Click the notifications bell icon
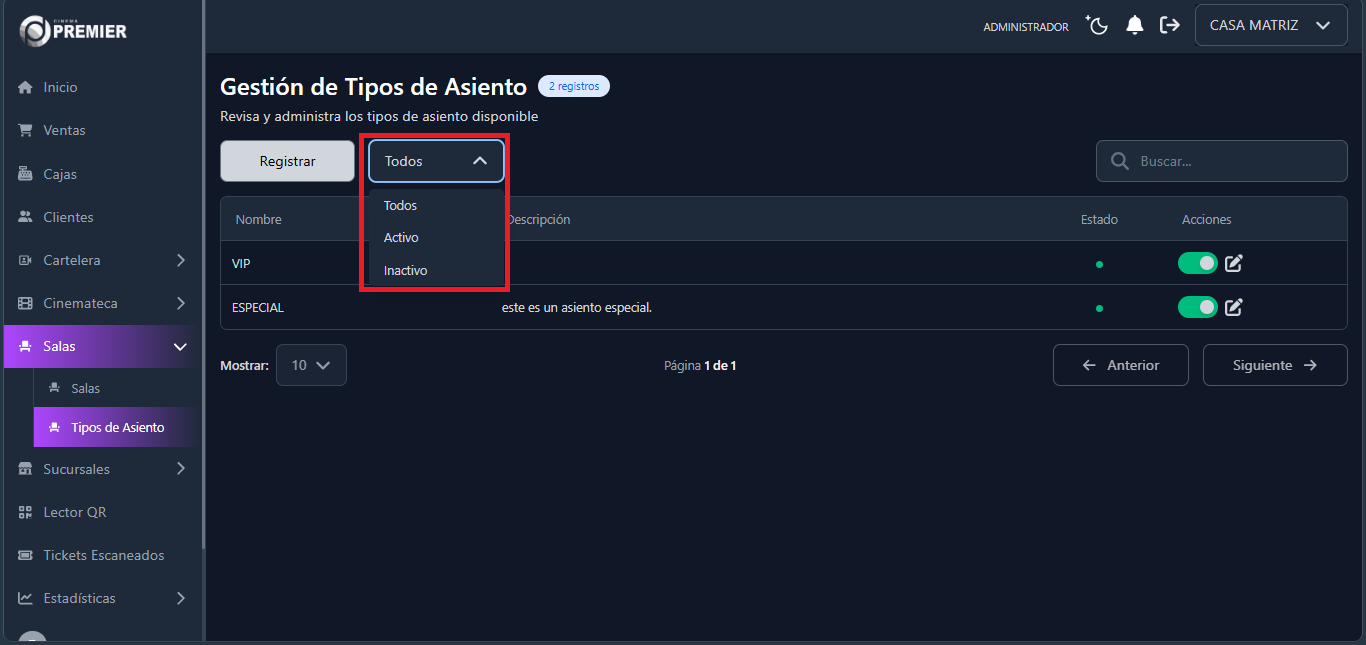The image size is (1366, 645). click(x=1134, y=25)
